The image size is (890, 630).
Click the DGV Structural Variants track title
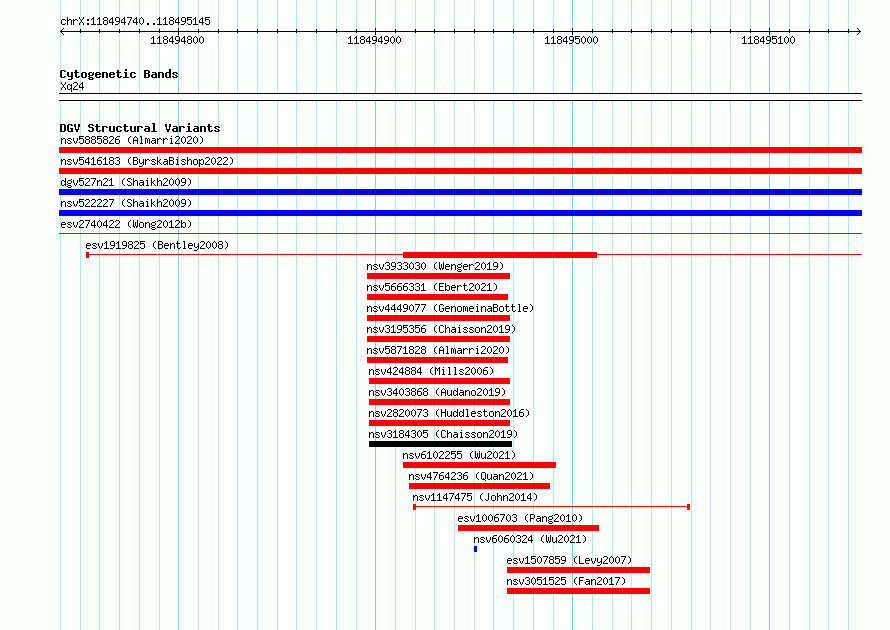click(140, 128)
